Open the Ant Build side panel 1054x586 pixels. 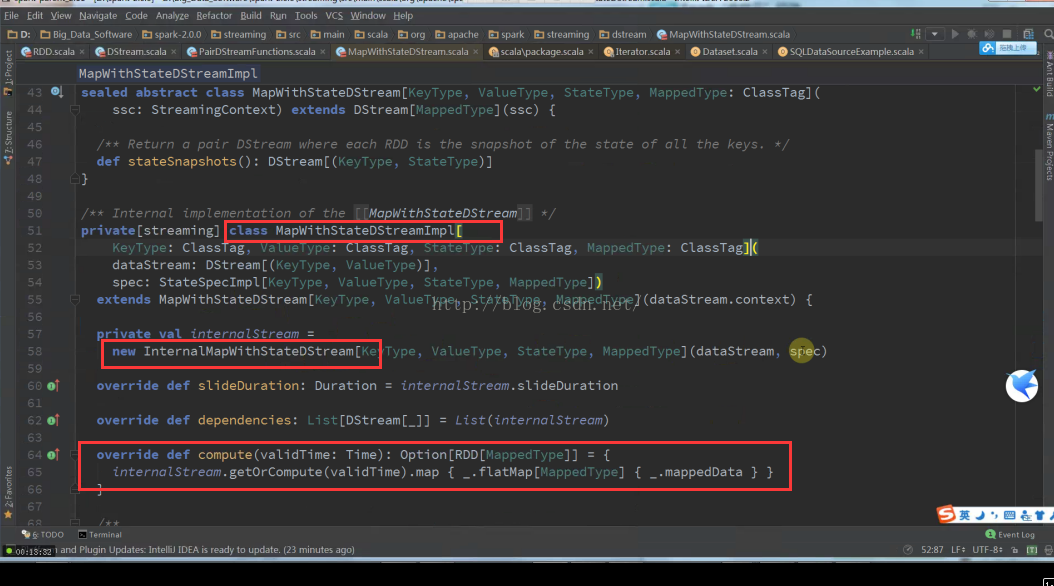point(1049,75)
